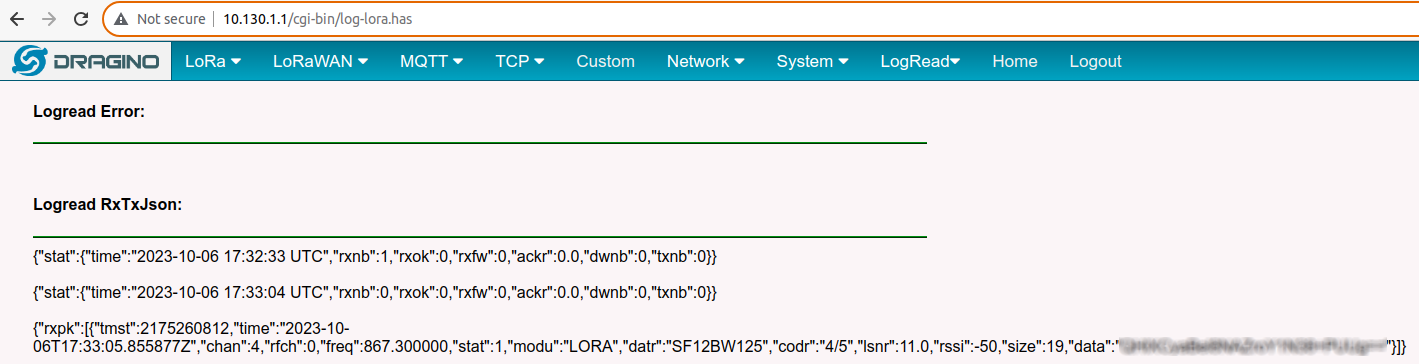Click the Not secure warning icon

(121, 19)
